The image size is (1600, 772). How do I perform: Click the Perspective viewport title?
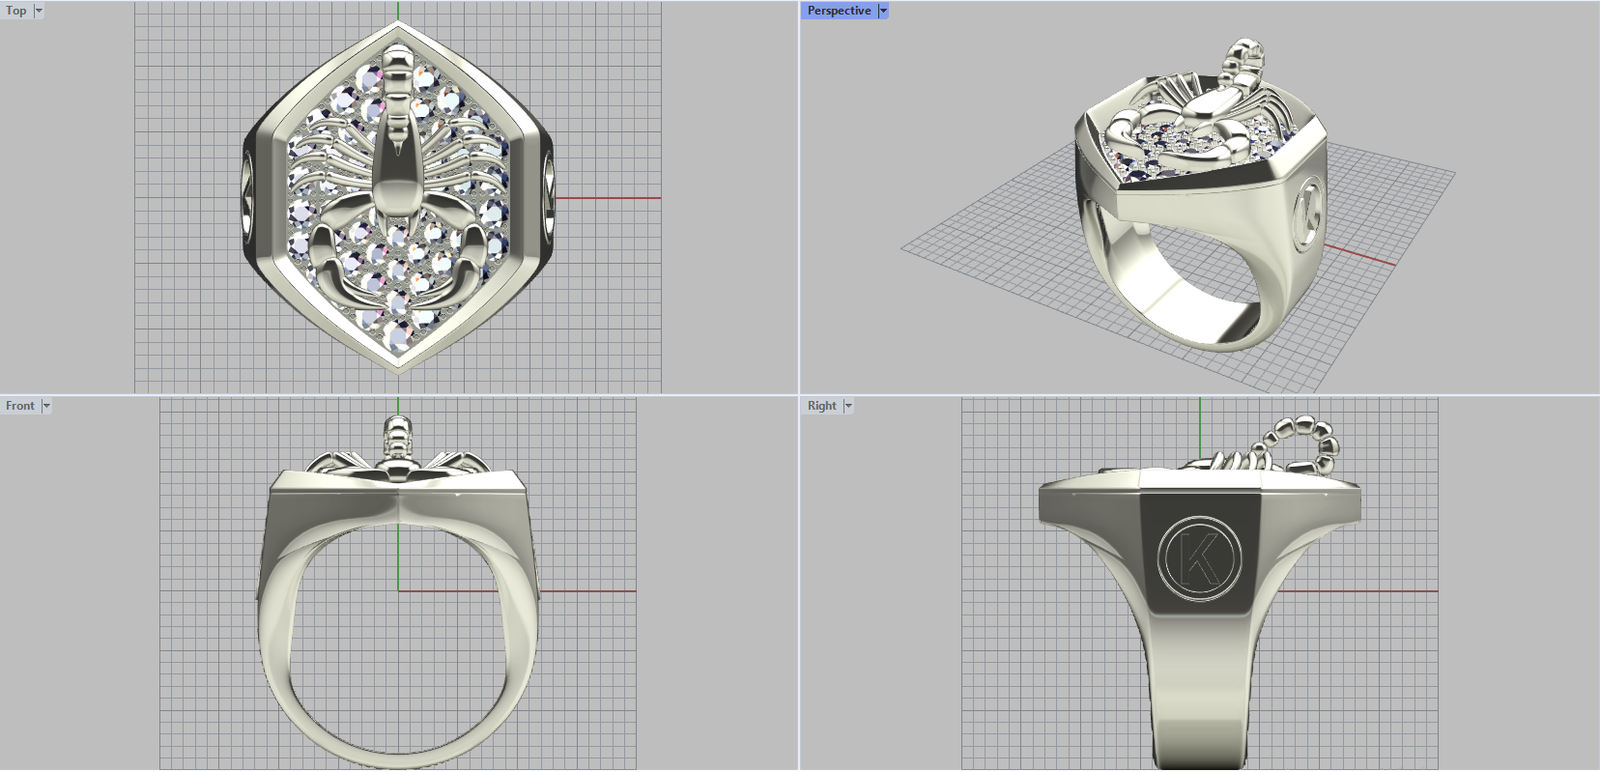(x=838, y=11)
